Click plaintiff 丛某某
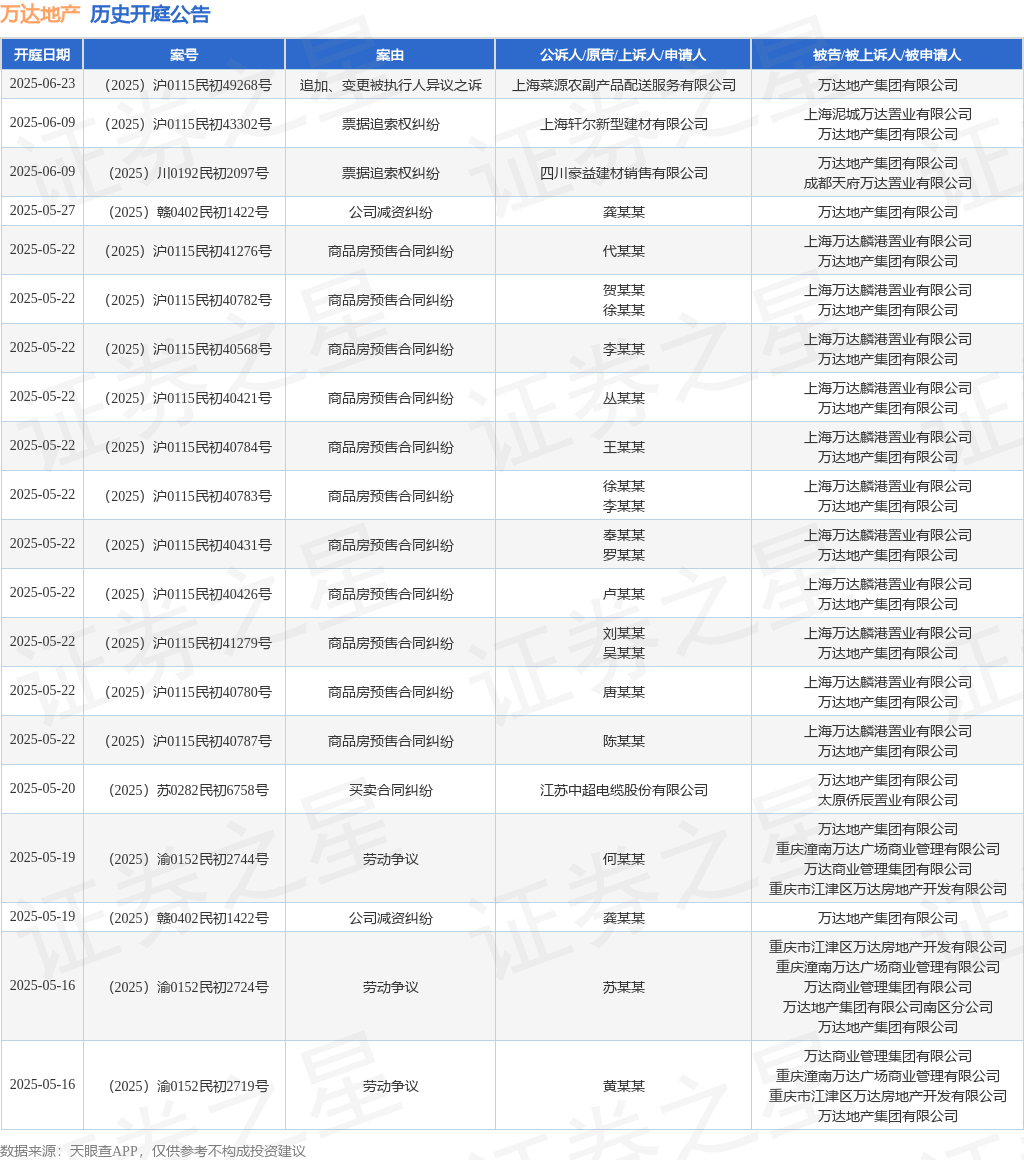This screenshot has width=1024, height=1160. (623, 398)
